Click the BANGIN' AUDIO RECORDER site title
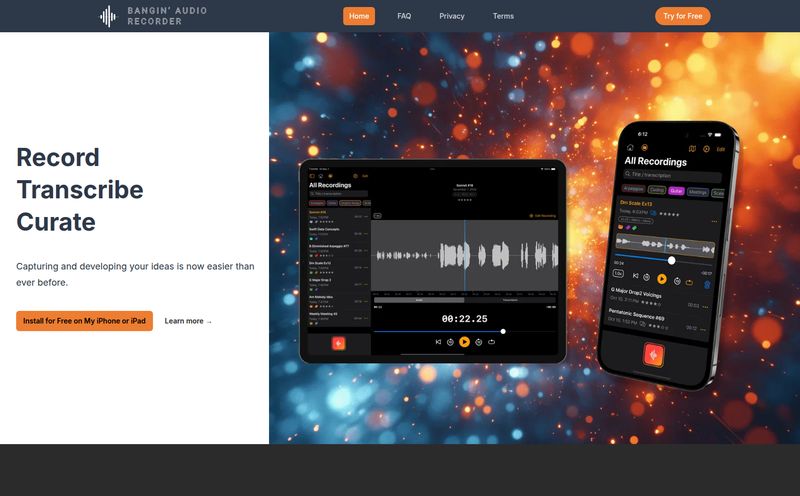 point(167,16)
